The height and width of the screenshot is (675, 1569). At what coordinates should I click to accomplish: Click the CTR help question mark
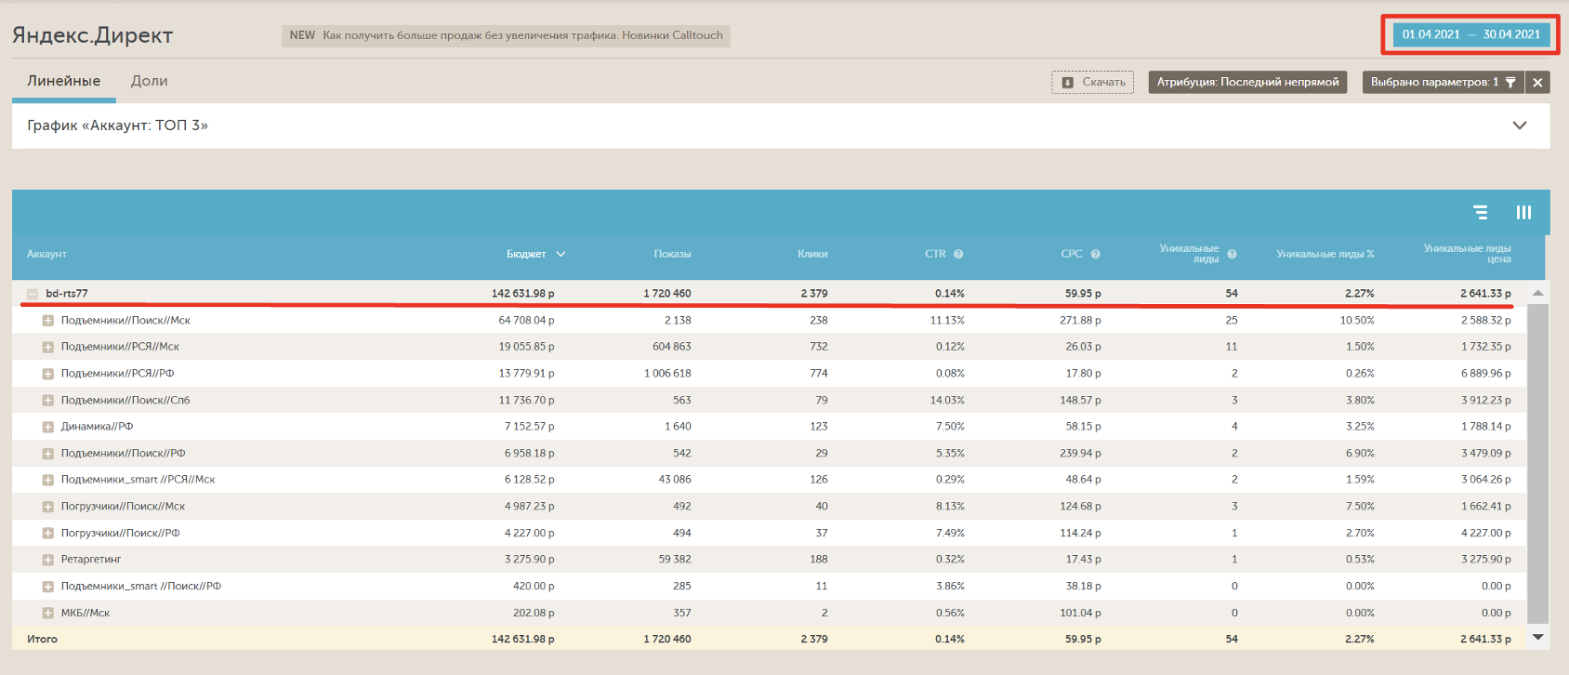tap(958, 254)
